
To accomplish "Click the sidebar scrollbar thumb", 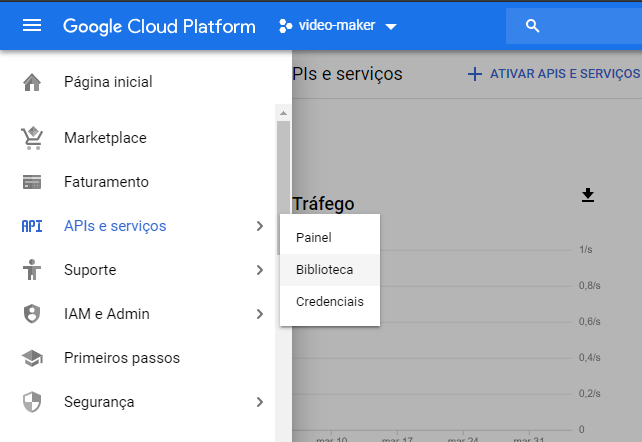I will [283, 187].
